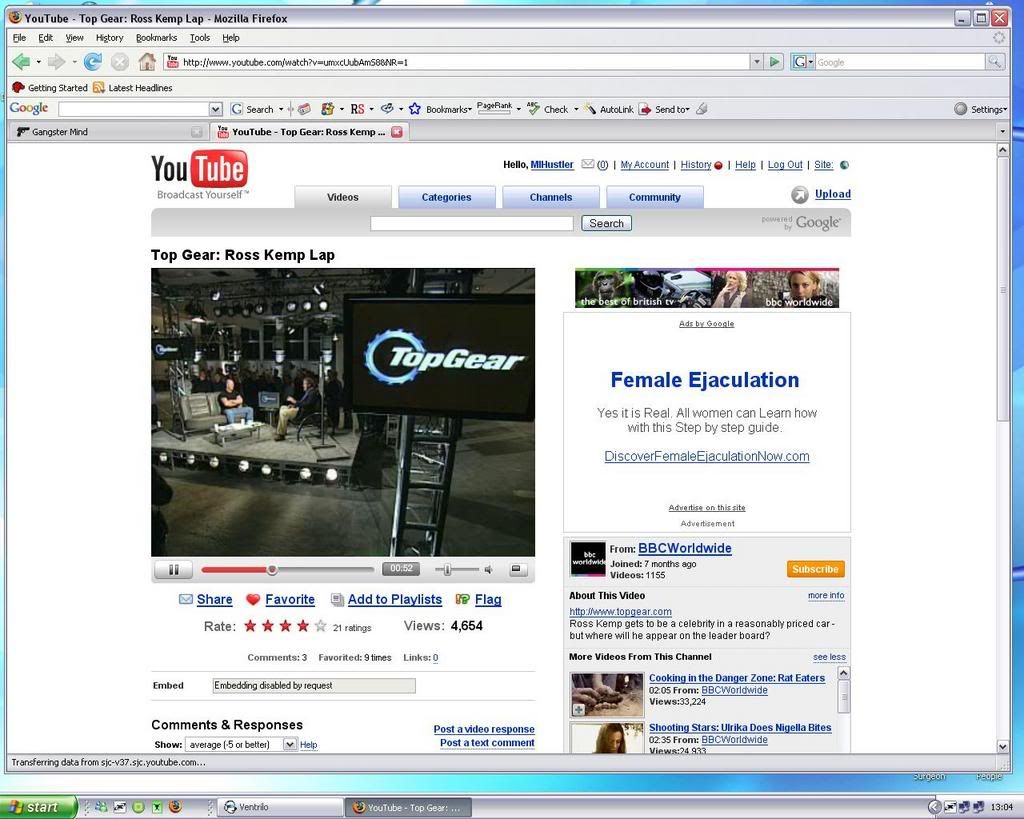Rate the video five stars
The width and height of the screenshot is (1024, 819).
(320, 626)
